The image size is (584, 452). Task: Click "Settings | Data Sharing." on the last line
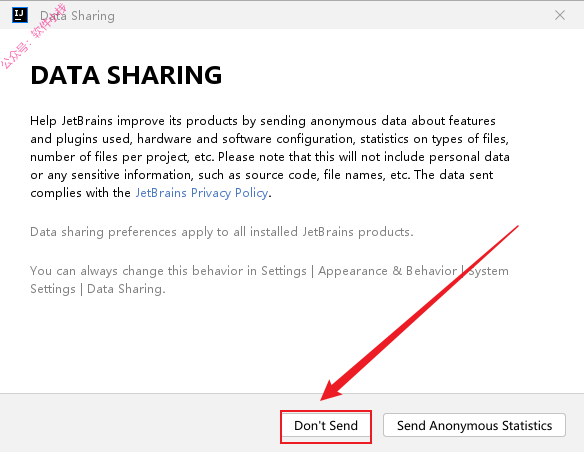[x=98, y=289]
